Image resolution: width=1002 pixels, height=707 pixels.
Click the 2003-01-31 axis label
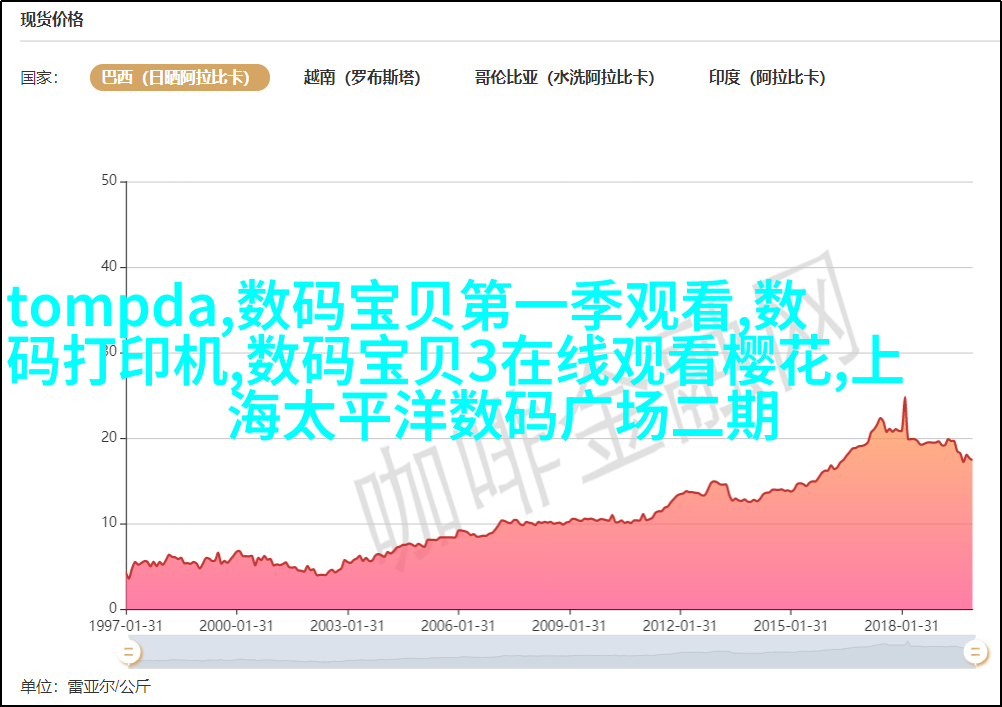pyautogui.click(x=347, y=626)
